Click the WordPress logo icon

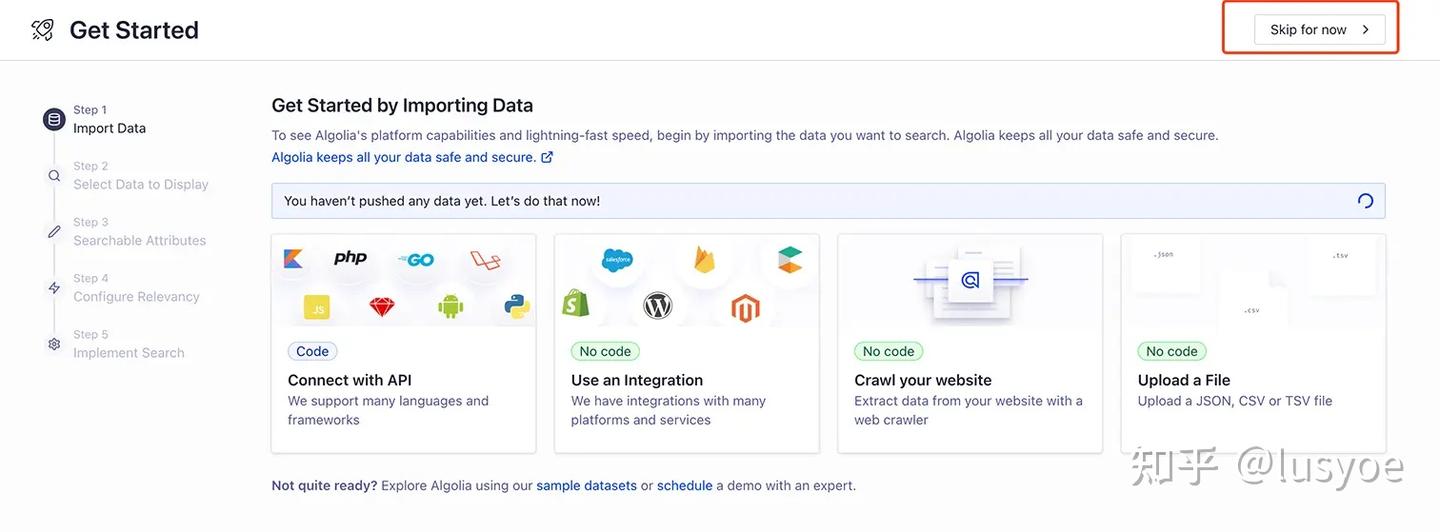click(x=658, y=305)
